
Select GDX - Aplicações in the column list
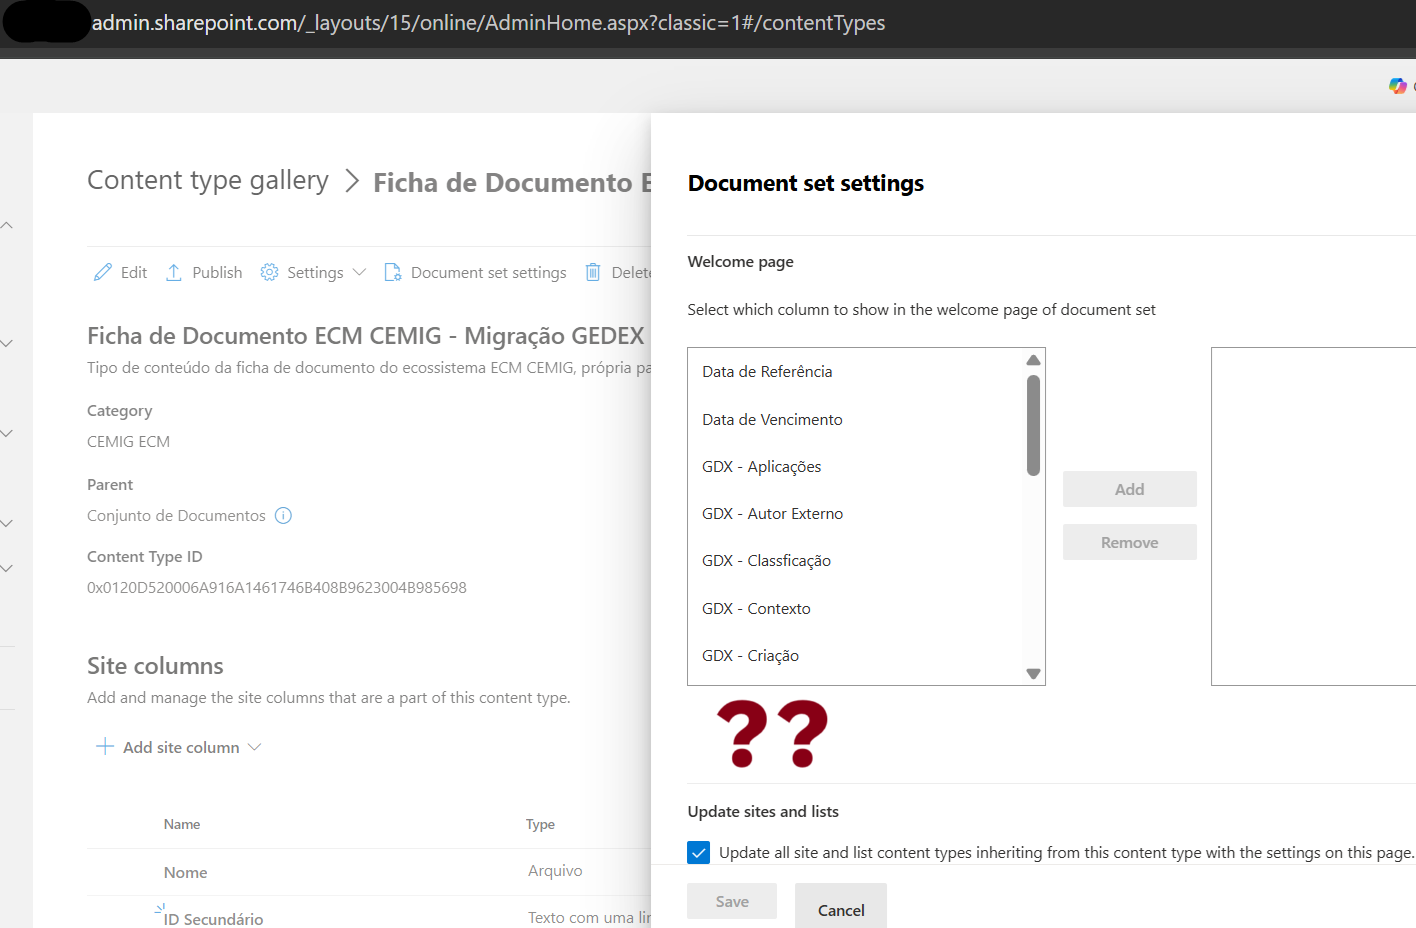(761, 467)
